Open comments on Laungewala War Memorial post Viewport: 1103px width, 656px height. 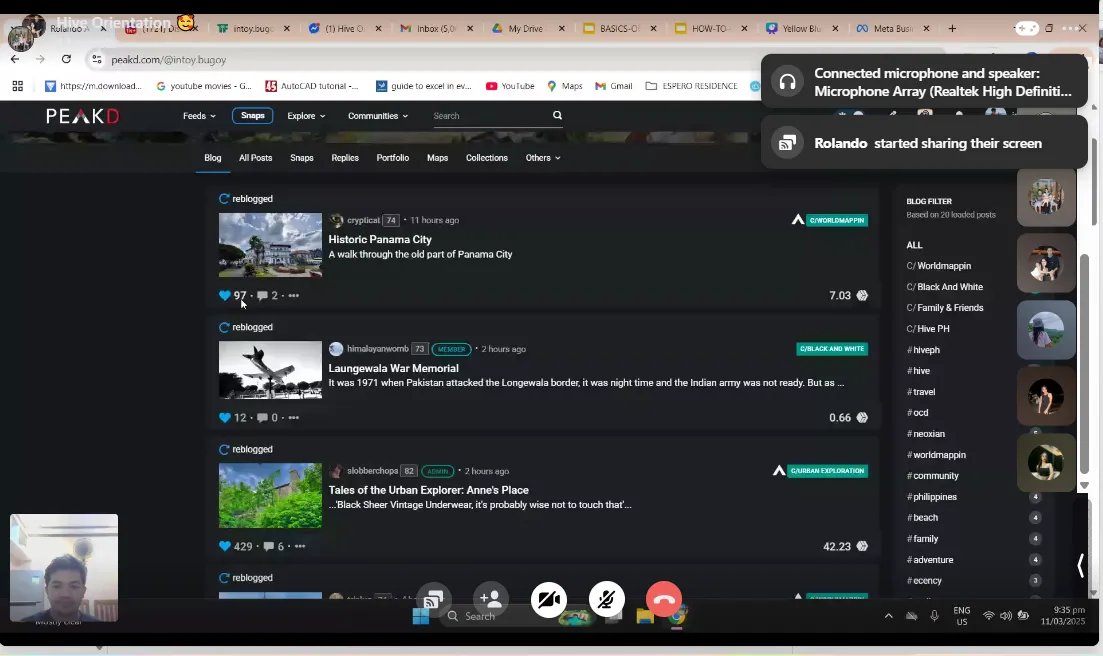(x=262, y=418)
